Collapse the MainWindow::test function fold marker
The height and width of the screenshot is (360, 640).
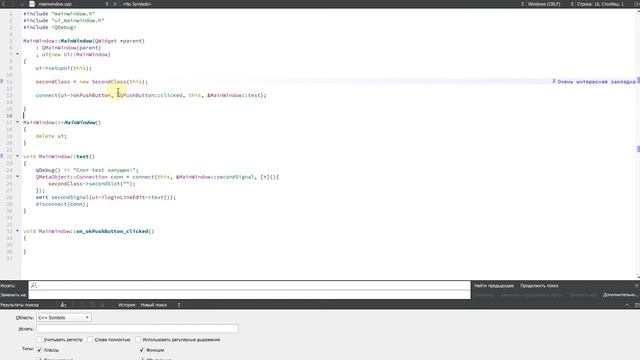pyautogui.click(x=18, y=156)
